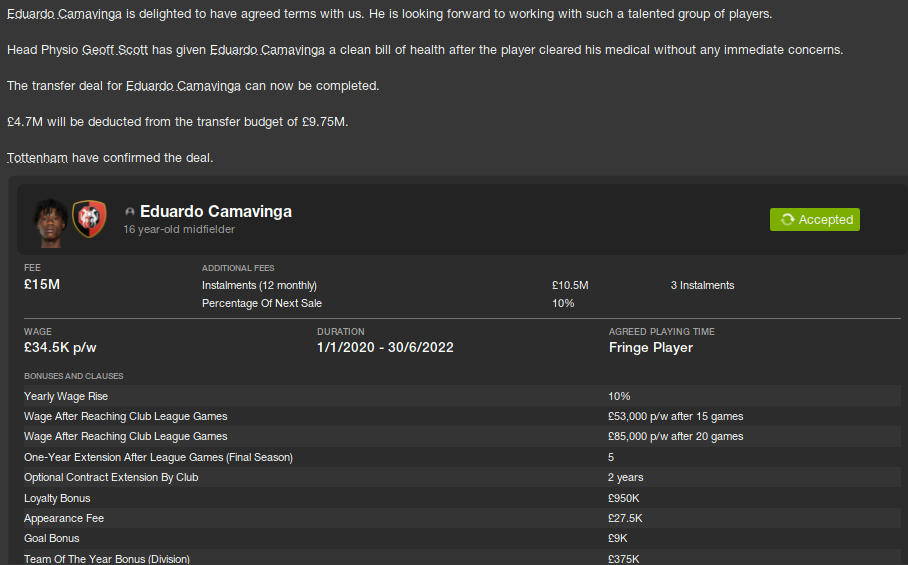Click the Fringe Player agreed playing time
The height and width of the screenshot is (565, 908).
pyautogui.click(x=650, y=348)
